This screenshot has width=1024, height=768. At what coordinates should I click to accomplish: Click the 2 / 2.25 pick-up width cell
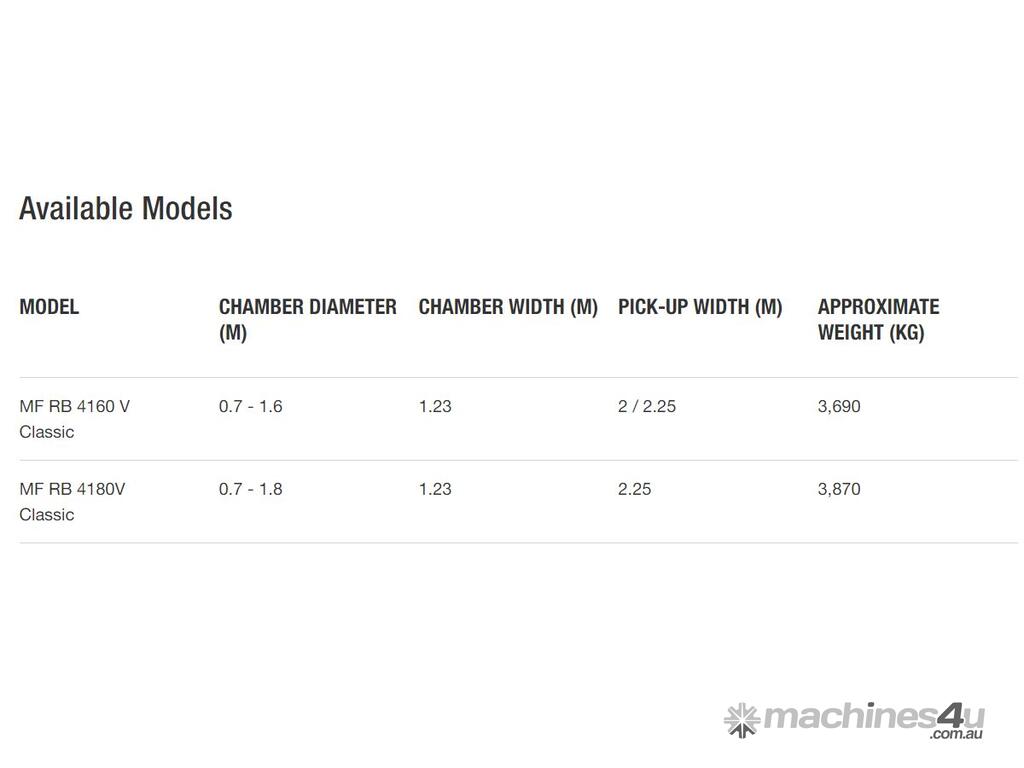click(x=647, y=406)
